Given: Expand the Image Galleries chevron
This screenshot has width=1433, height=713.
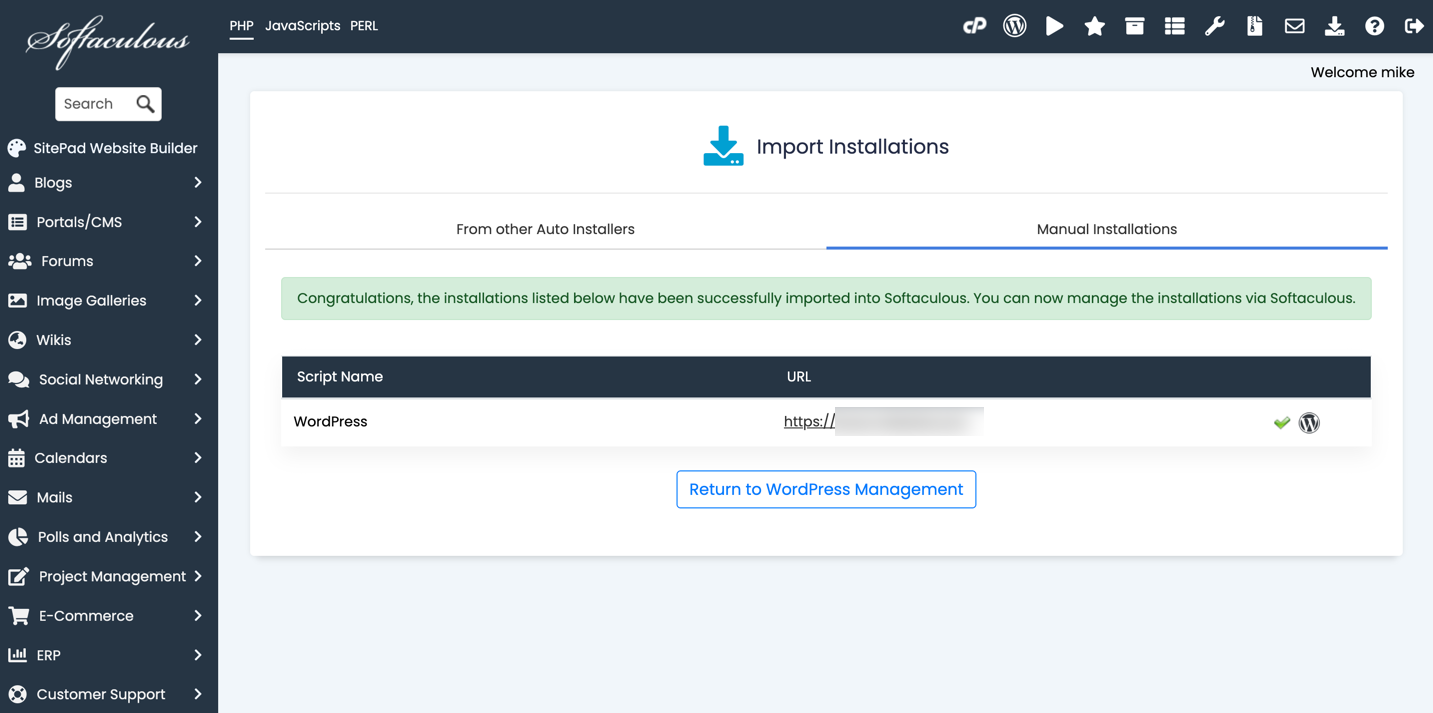Looking at the screenshot, I should click(198, 300).
